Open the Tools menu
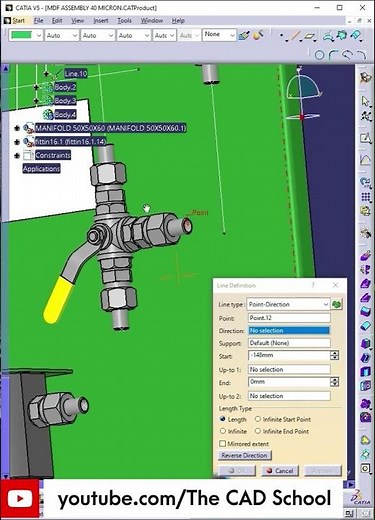Image resolution: width=375 pixels, height=520 pixels. click(124, 20)
